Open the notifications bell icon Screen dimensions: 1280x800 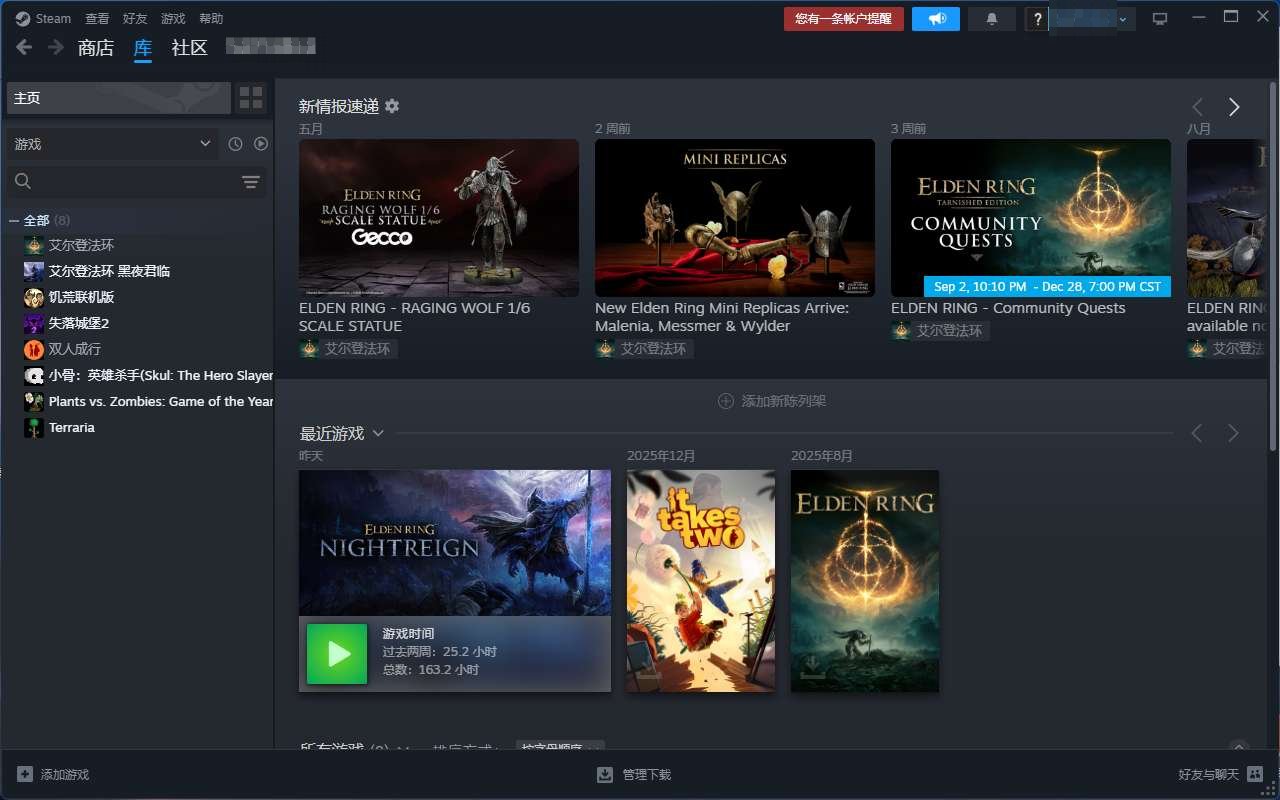pyautogui.click(x=992, y=19)
